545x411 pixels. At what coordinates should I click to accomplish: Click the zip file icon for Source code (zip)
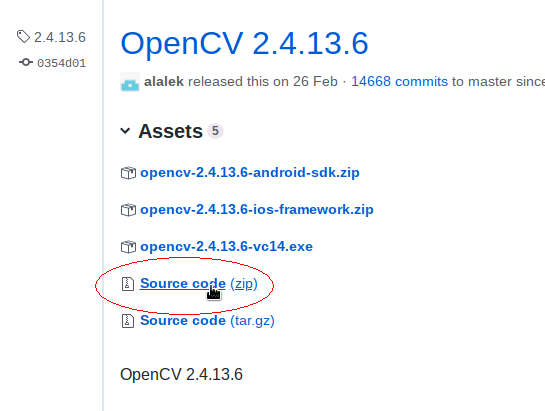[128, 284]
